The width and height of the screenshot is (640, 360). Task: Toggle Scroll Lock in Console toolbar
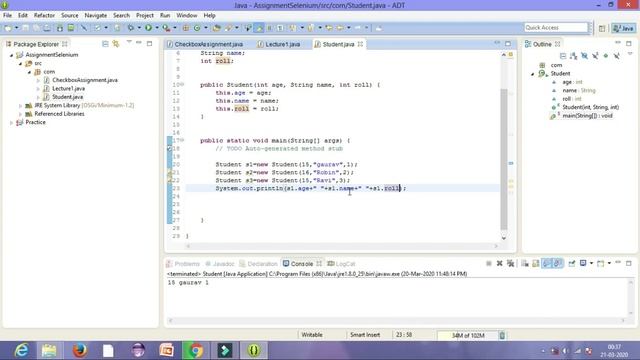coord(536,264)
